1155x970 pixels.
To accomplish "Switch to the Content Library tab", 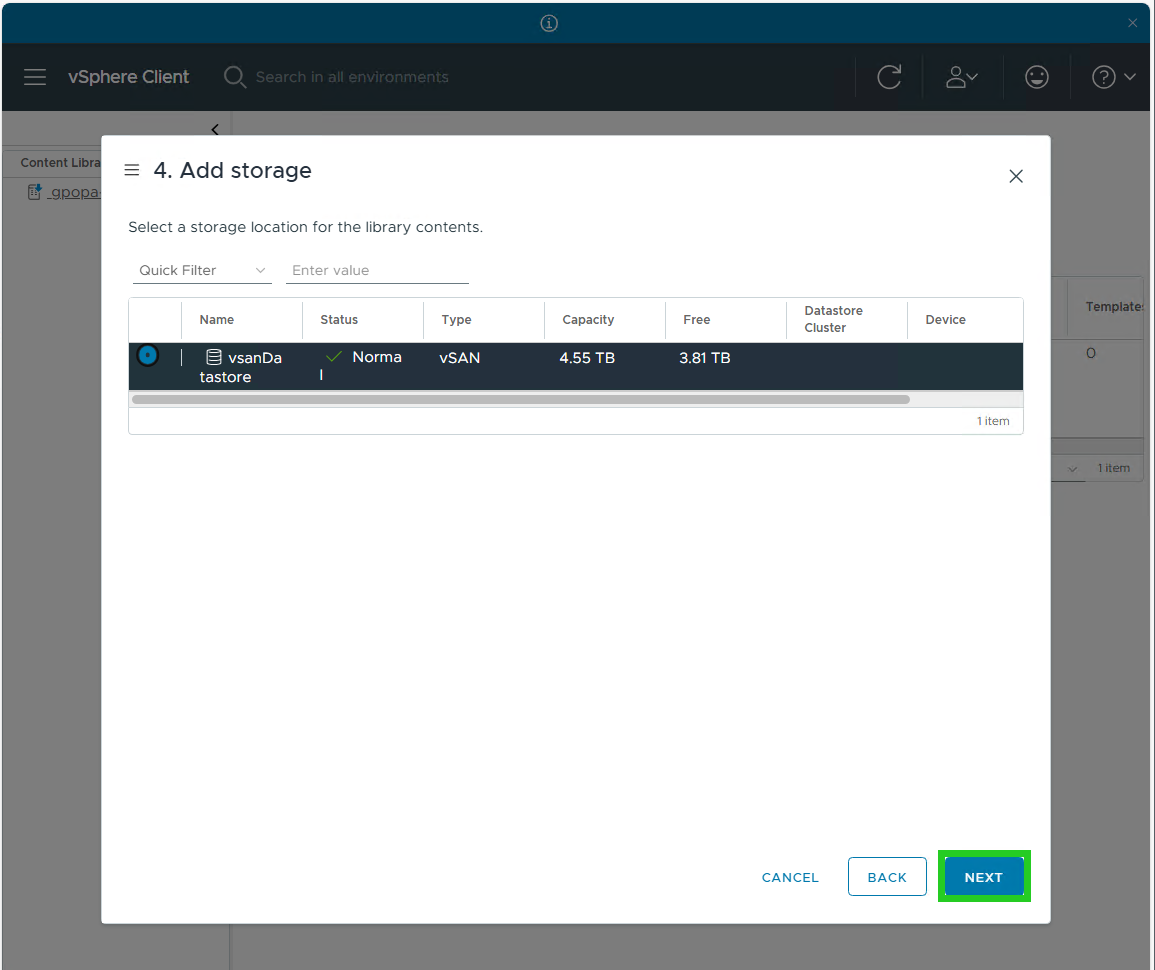I will 61,162.
